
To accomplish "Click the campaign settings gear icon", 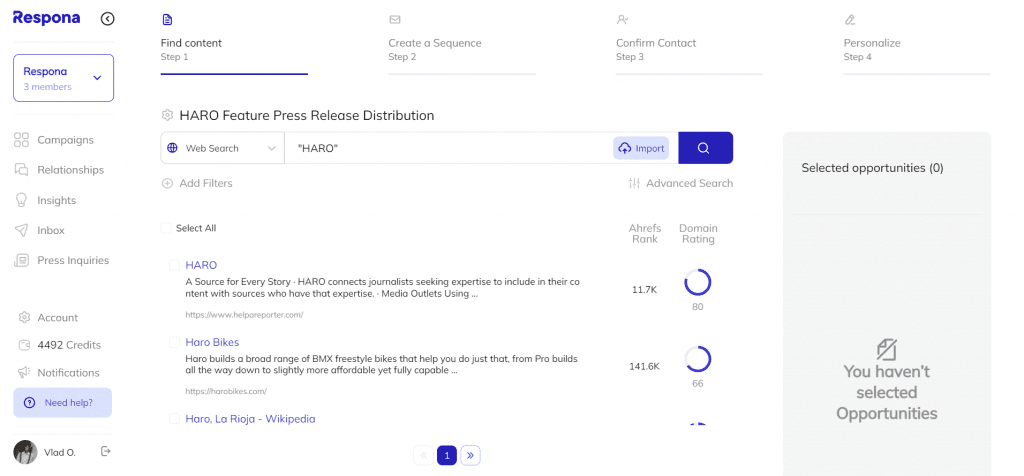I will click(x=167, y=116).
